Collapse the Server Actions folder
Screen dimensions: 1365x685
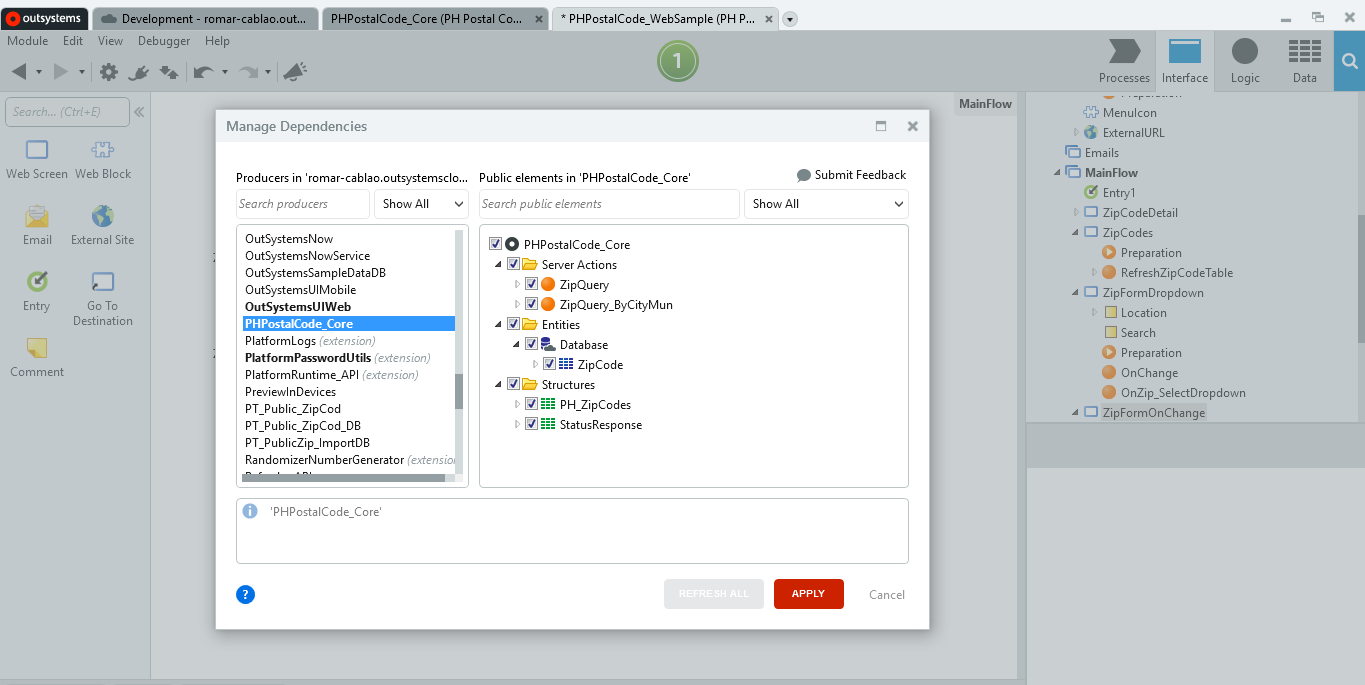tap(498, 265)
